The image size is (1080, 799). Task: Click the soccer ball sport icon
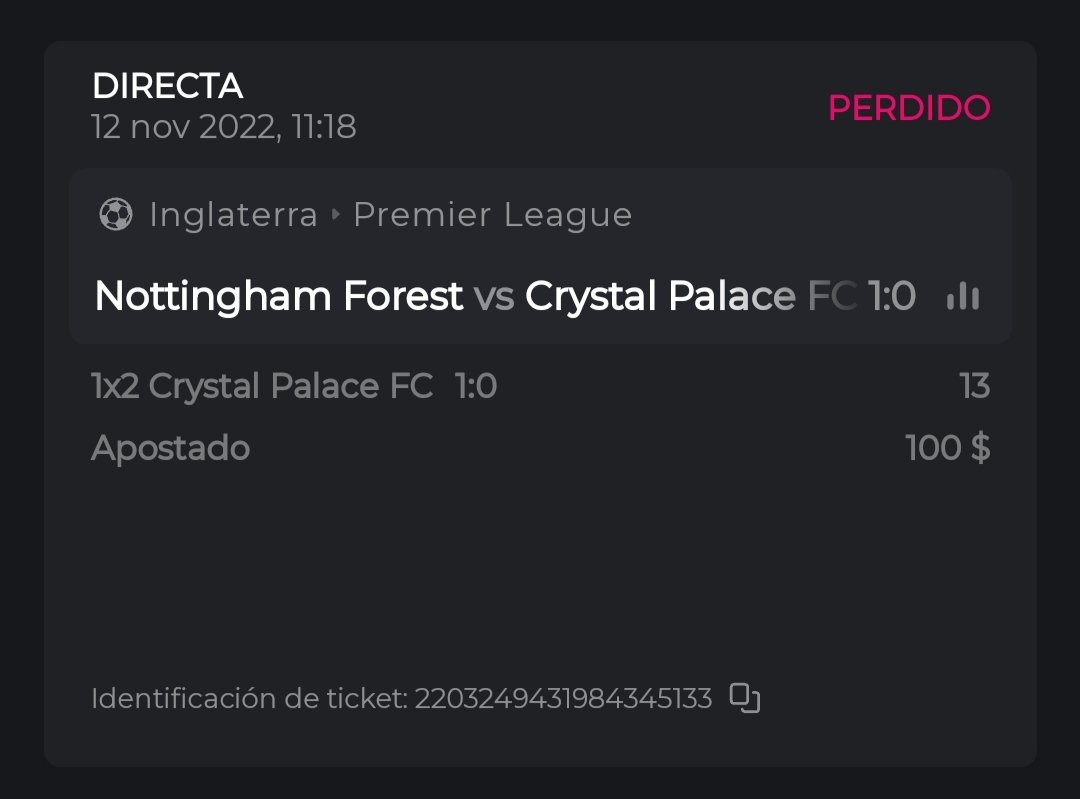[x=116, y=215]
